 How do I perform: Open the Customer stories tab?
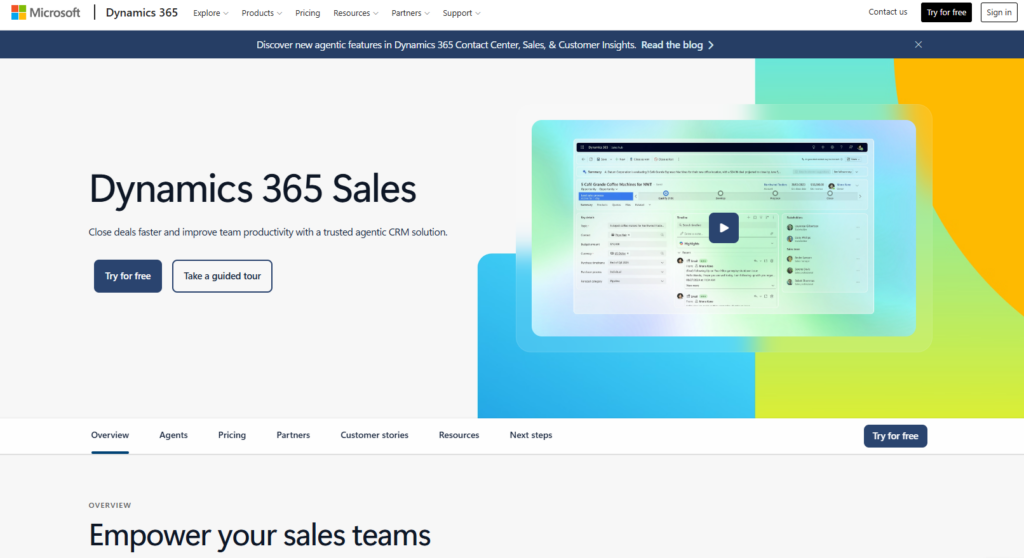(x=374, y=435)
